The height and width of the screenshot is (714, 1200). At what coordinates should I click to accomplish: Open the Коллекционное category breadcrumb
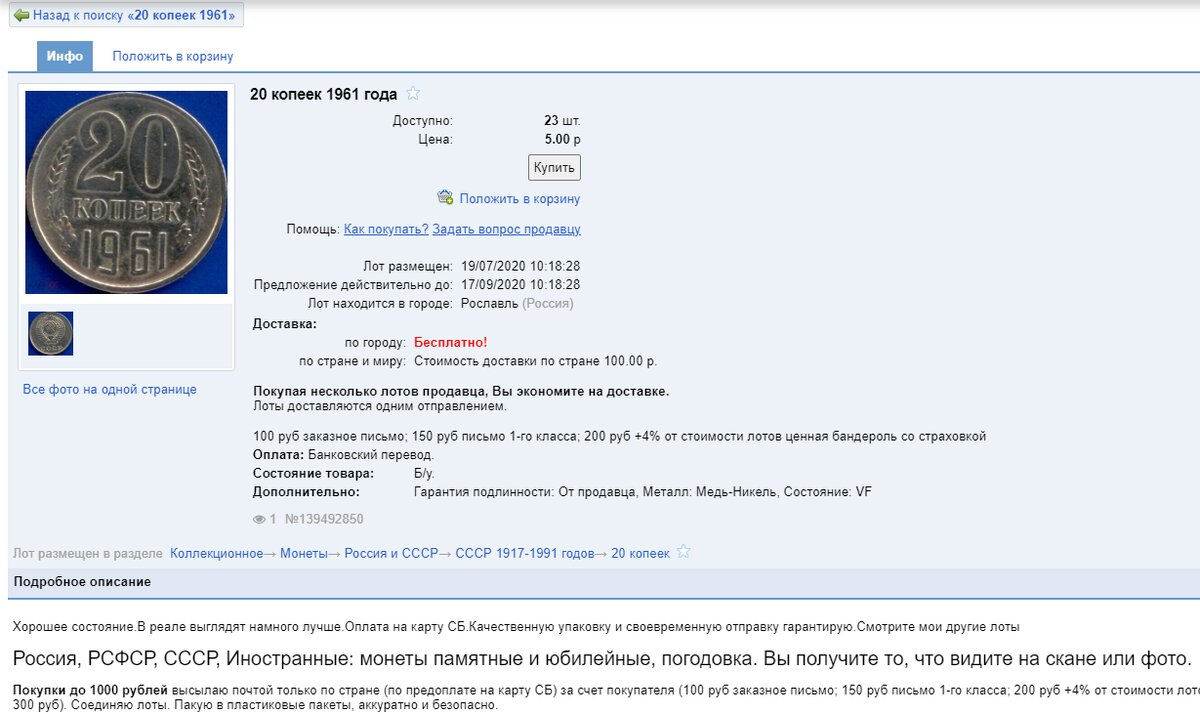pos(217,553)
